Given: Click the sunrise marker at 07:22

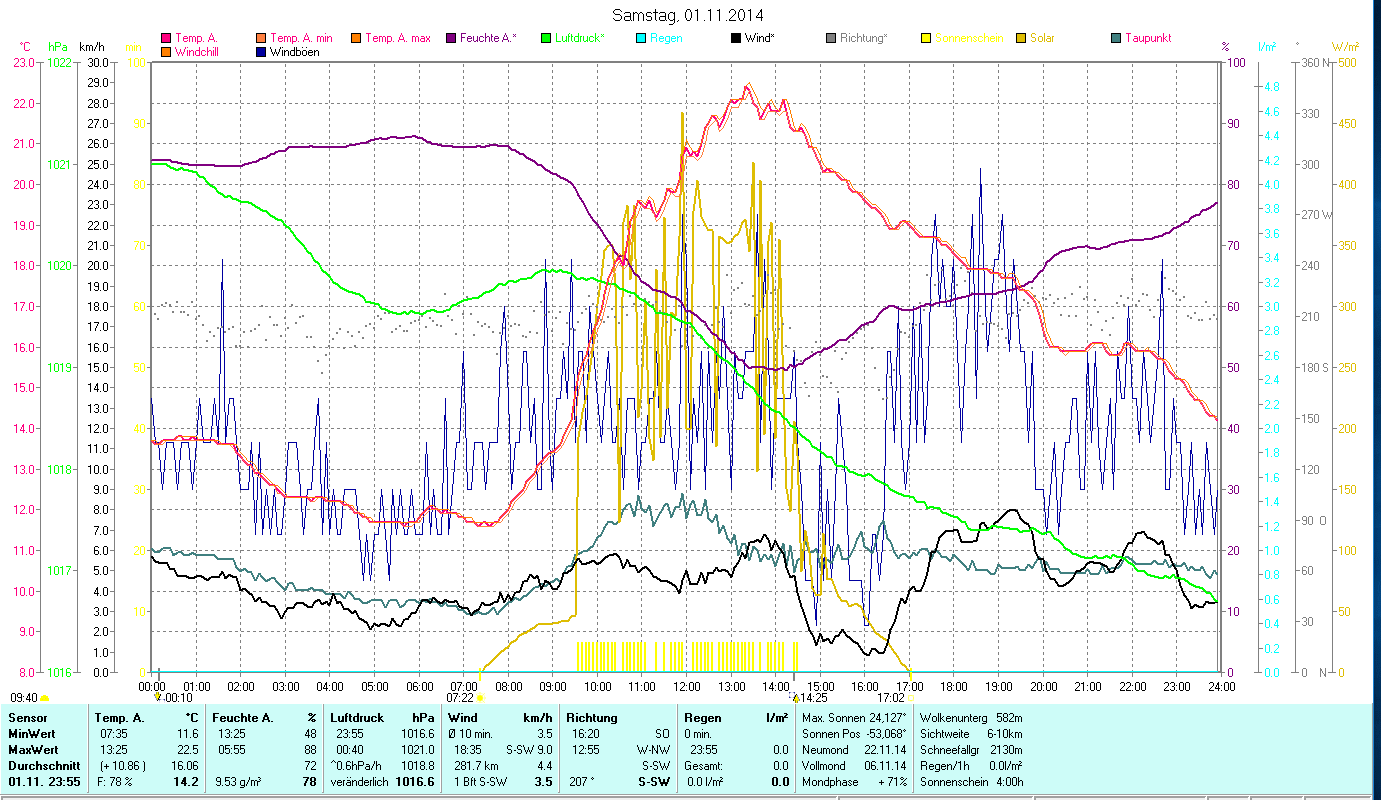Looking at the screenshot, I should [x=480, y=697].
